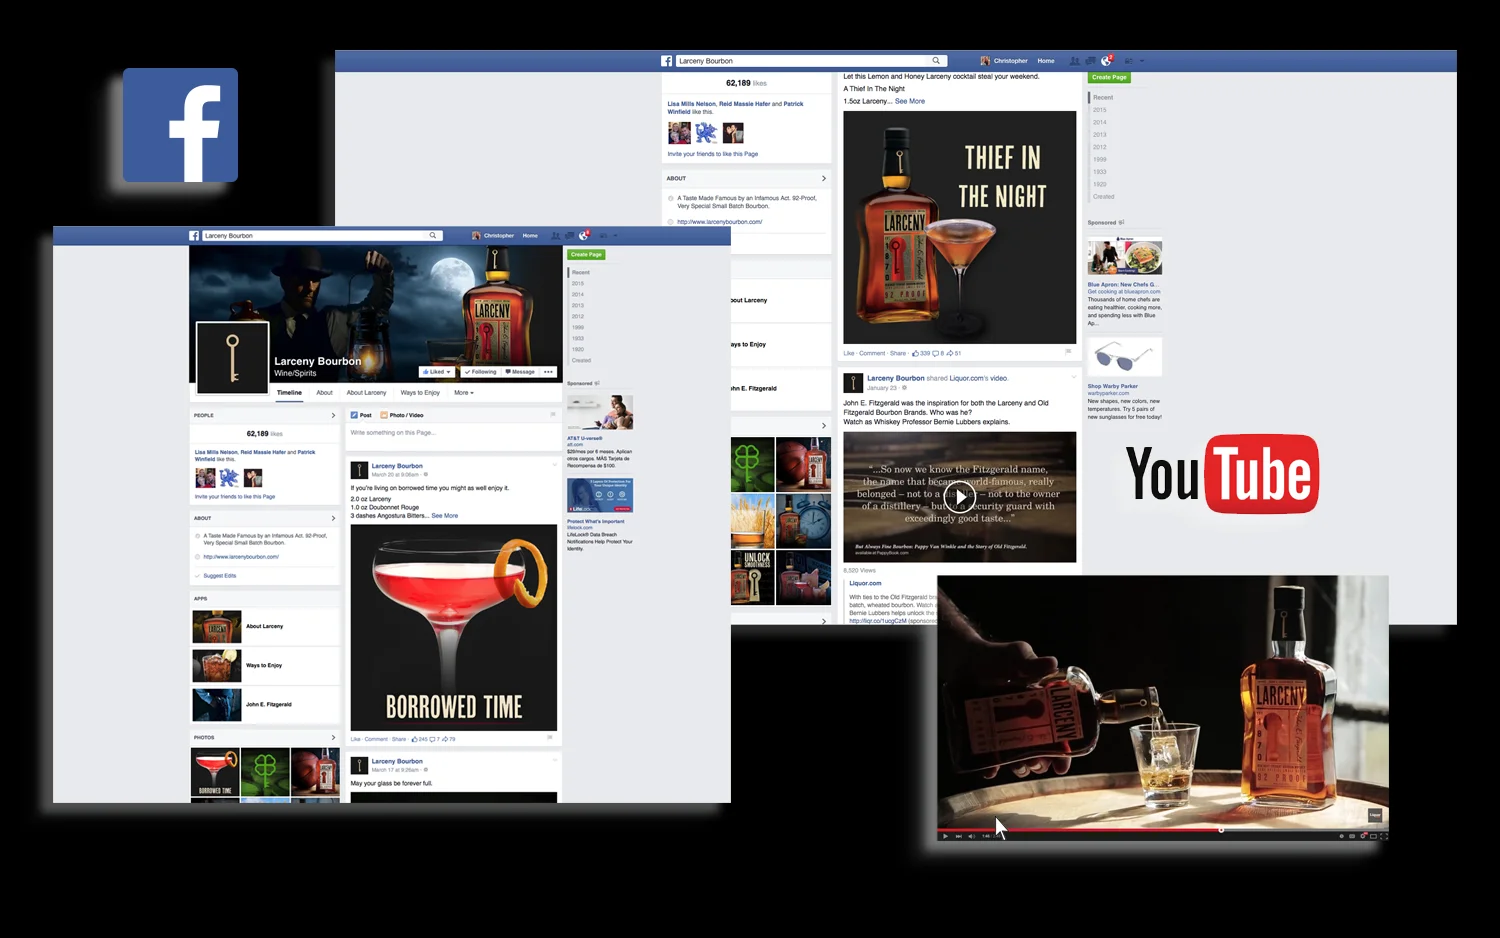This screenshot has width=1500, height=938.
Task: Toggle the Following button on the Larceny Bourbon page
Action: [480, 372]
